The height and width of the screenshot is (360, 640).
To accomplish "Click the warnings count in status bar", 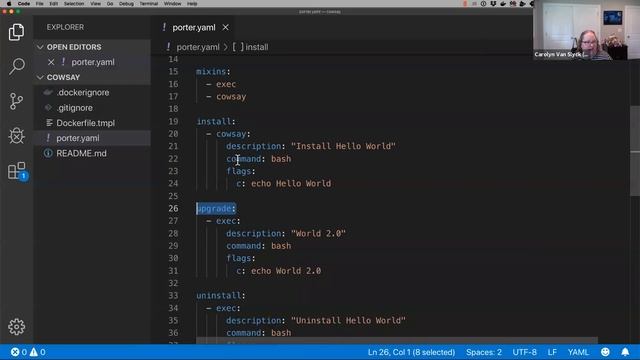I will click(x=38, y=352).
